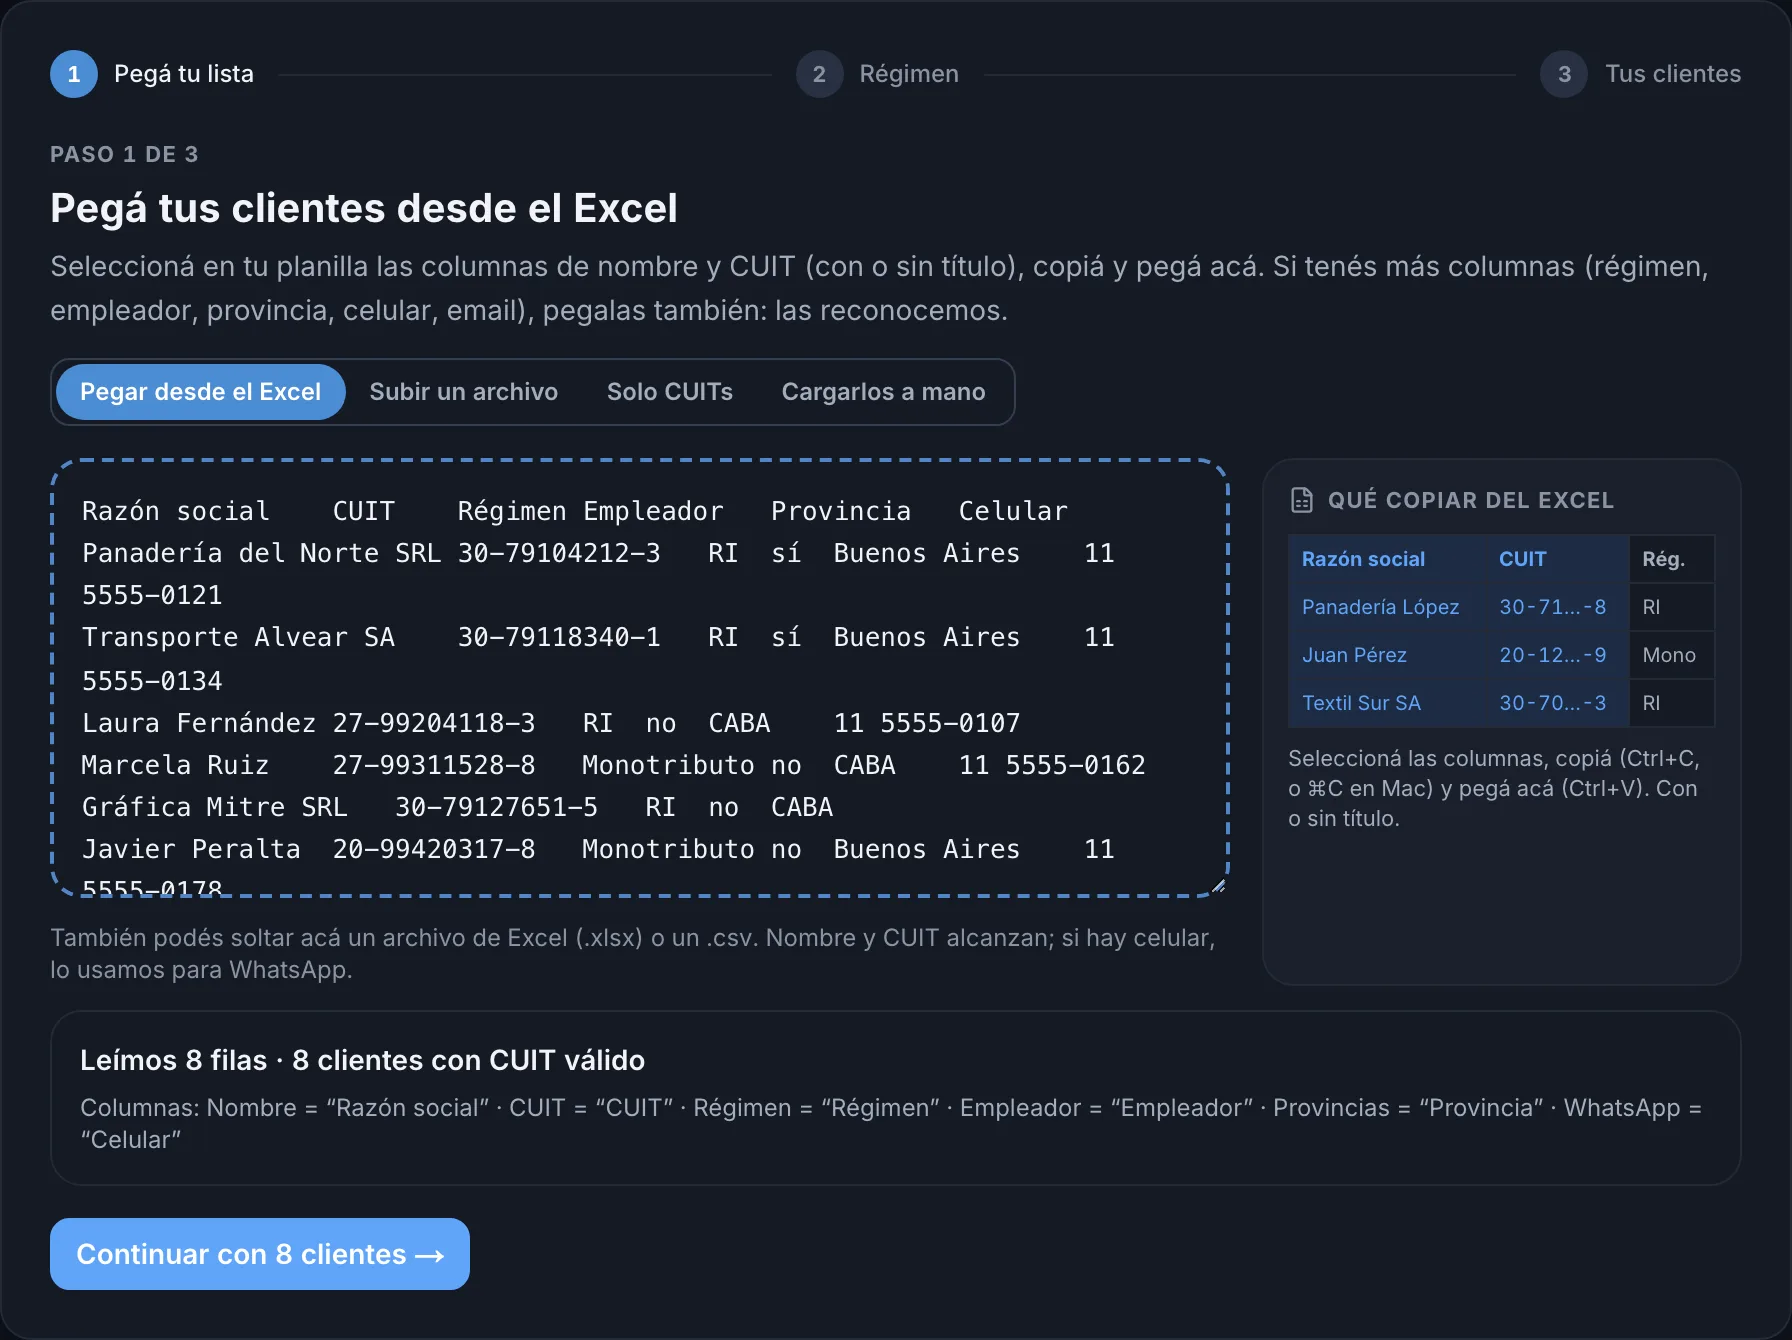
Task: Click the 'Juan Pérez' example cell
Action: pyautogui.click(x=1387, y=655)
